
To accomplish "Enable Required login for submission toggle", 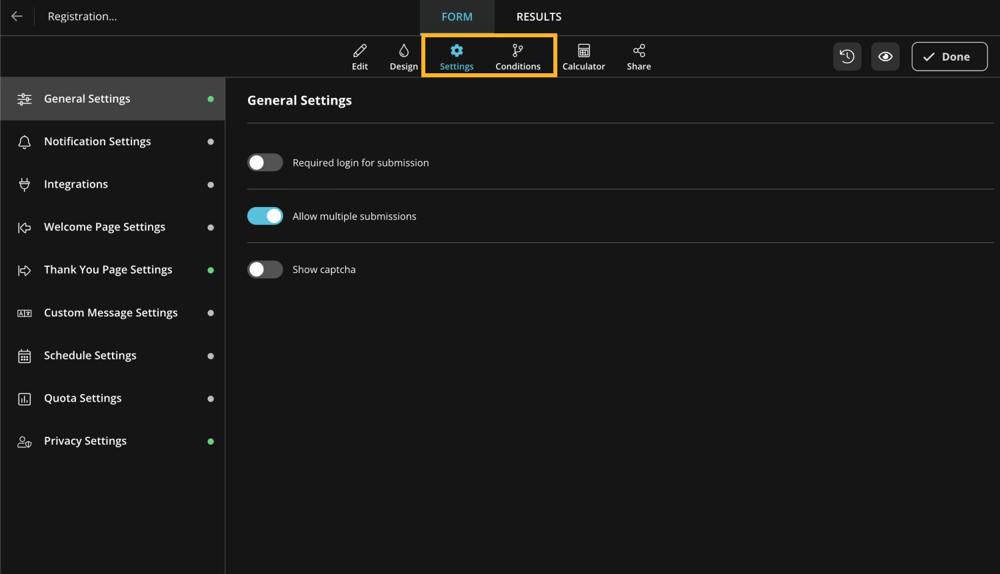I will (265, 163).
